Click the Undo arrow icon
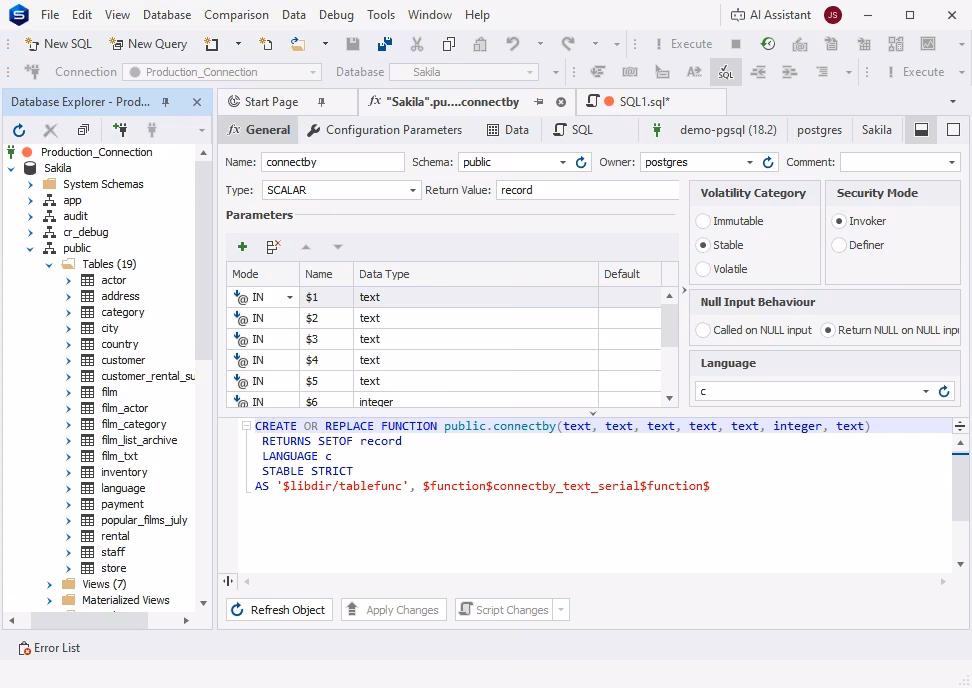This screenshot has width=972, height=688. [x=512, y=44]
